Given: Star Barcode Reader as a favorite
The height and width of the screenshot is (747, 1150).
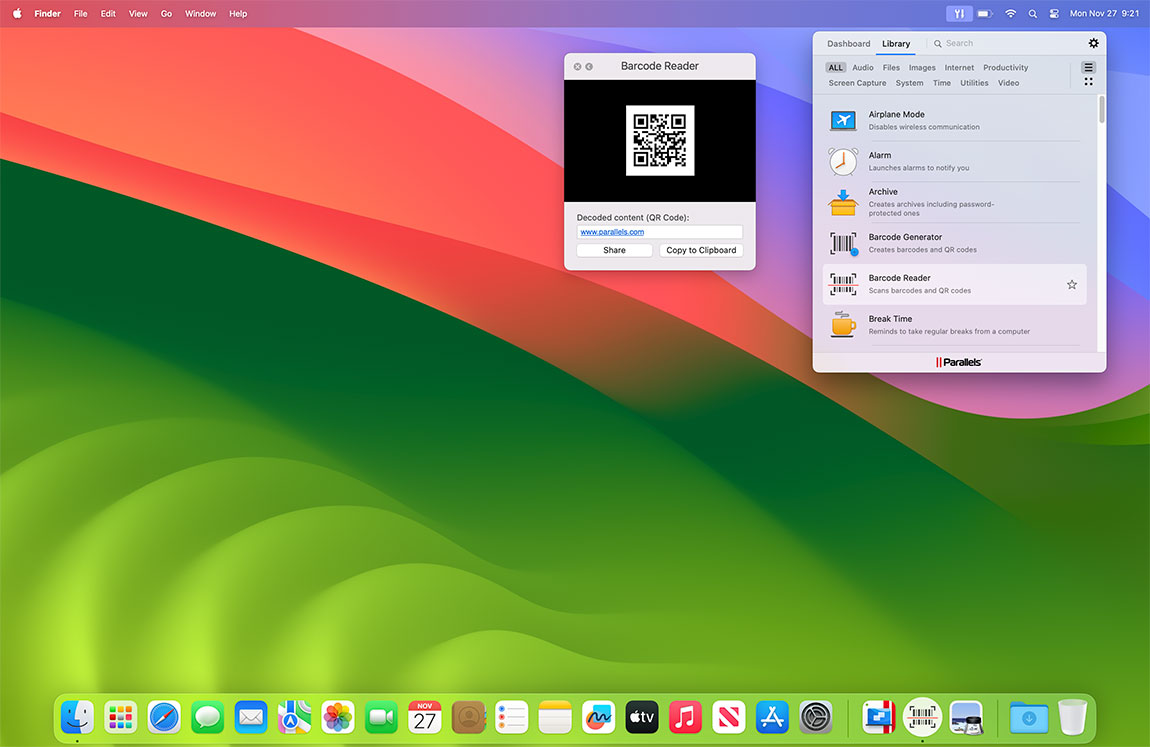Looking at the screenshot, I should (x=1071, y=284).
